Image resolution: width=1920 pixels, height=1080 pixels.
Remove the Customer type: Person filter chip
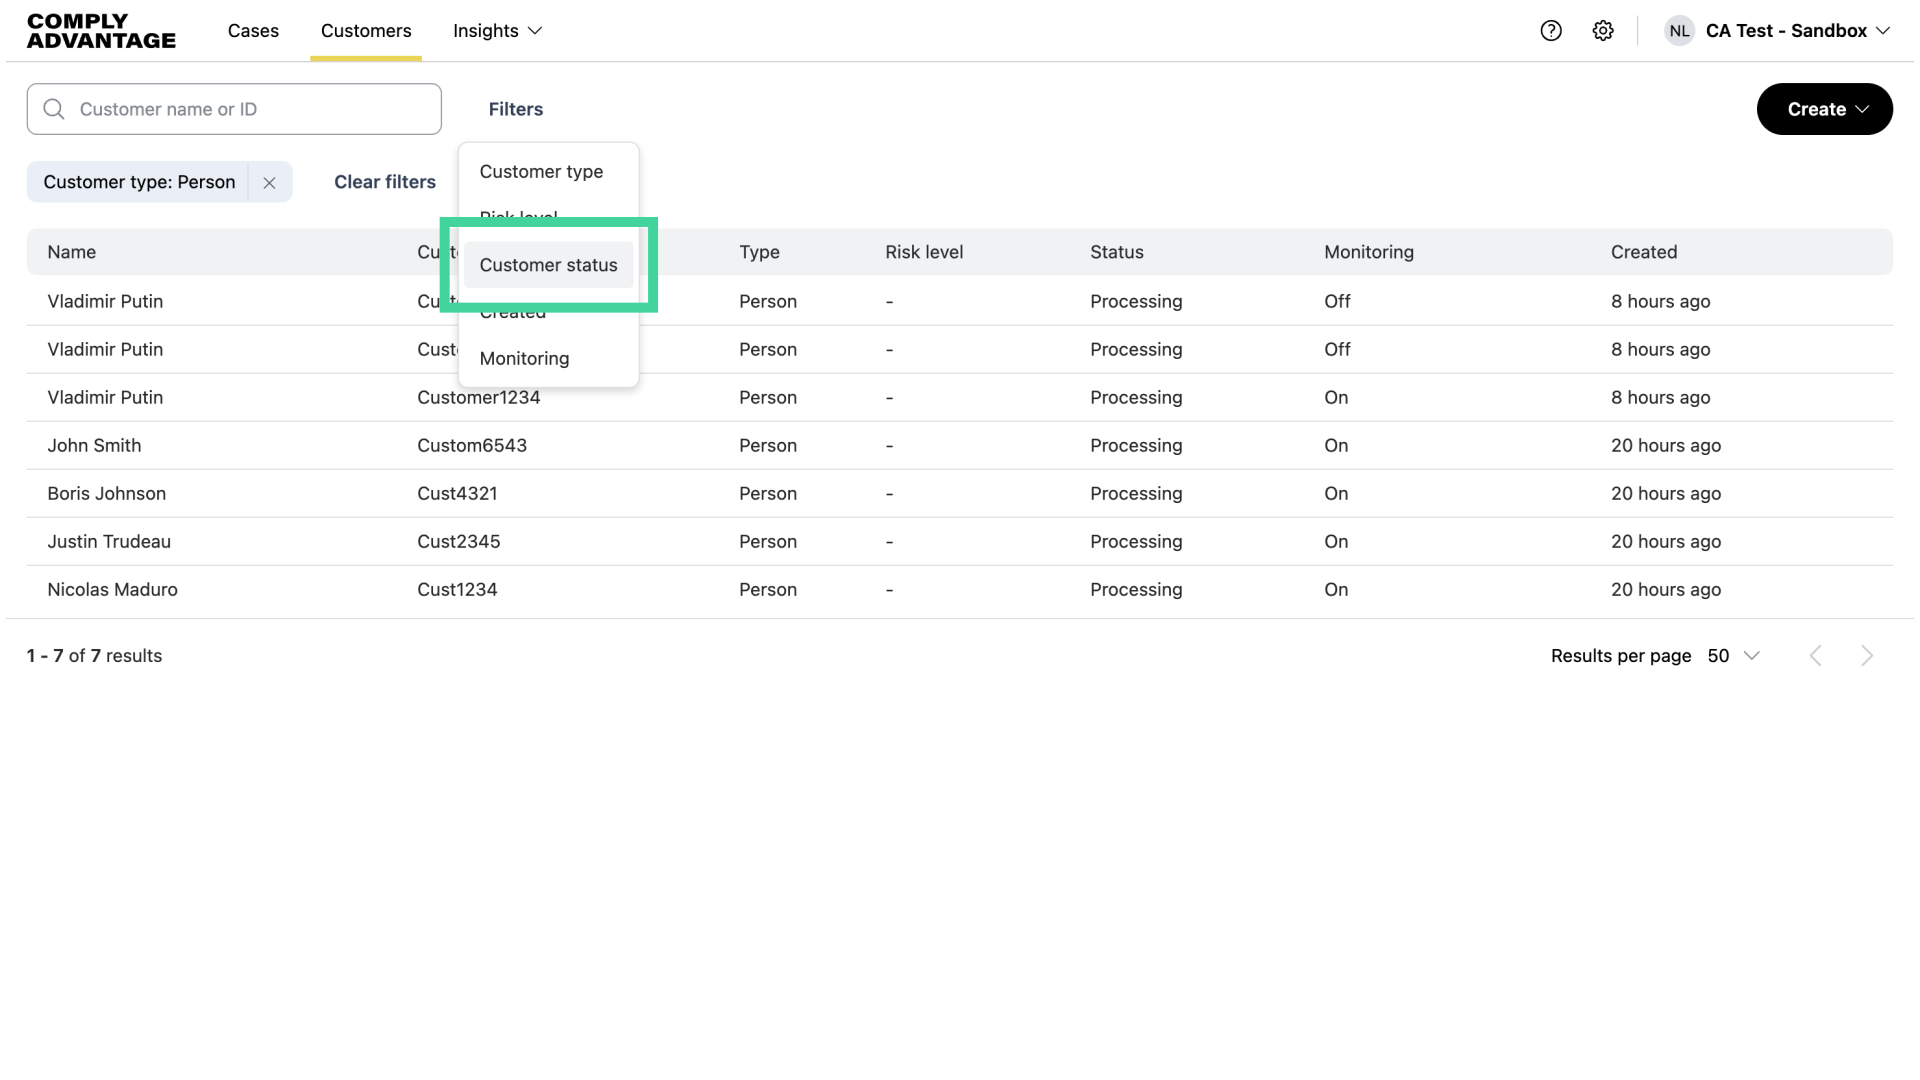click(x=268, y=182)
